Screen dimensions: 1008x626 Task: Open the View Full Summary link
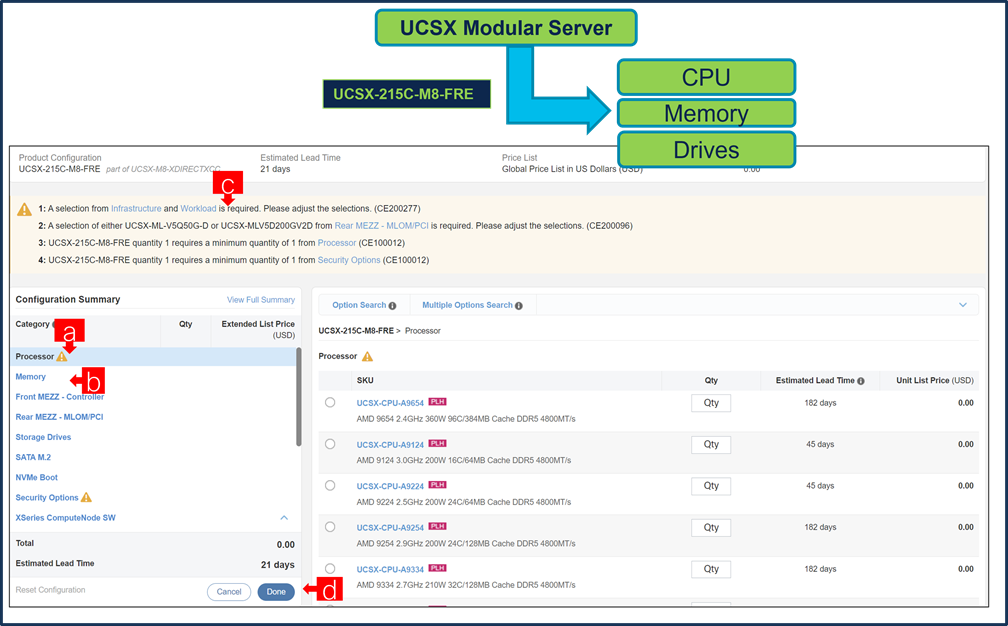tap(261, 300)
